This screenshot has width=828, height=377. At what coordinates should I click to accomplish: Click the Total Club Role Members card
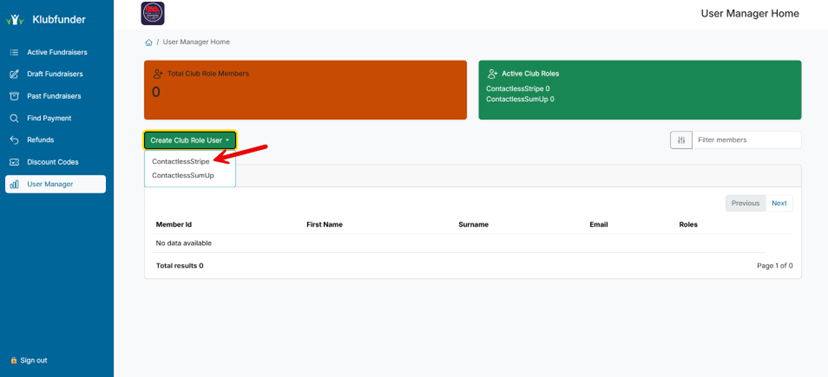coord(305,90)
